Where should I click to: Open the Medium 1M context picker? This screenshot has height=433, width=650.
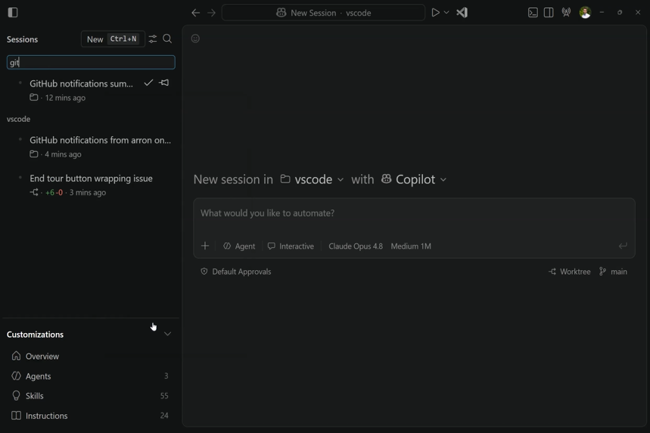tap(411, 246)
